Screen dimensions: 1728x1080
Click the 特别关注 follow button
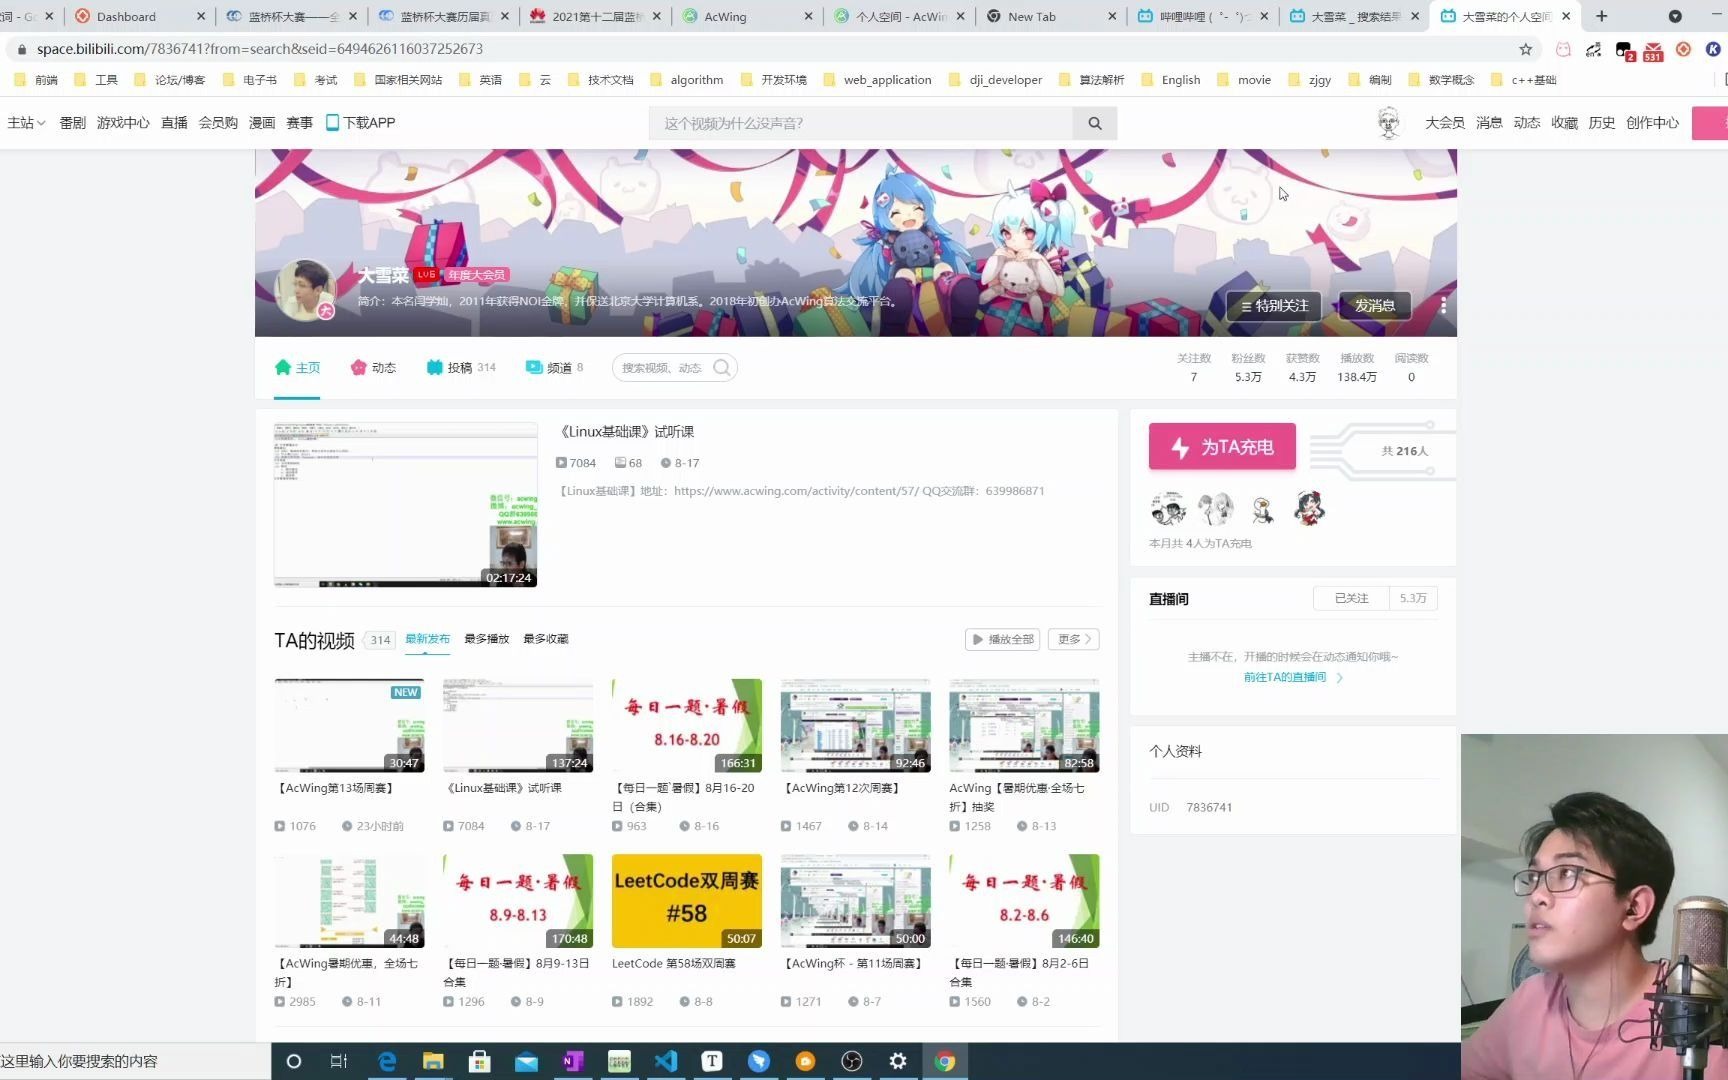pos(1274,305)
